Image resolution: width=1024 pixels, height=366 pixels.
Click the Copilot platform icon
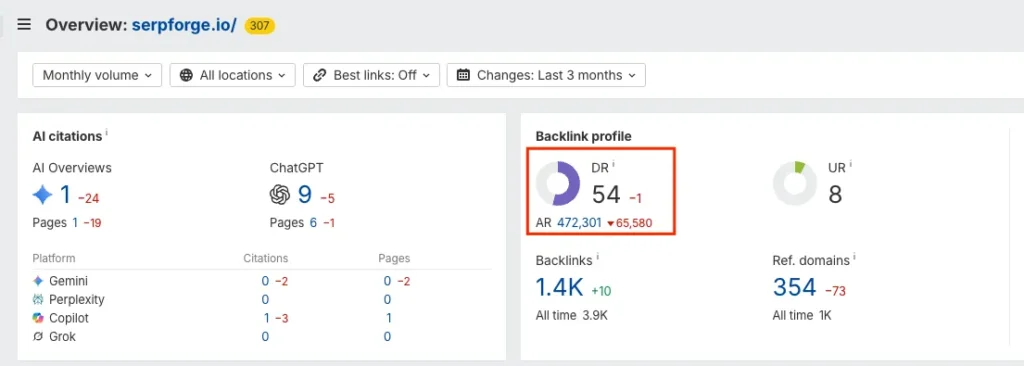(38, 318)
